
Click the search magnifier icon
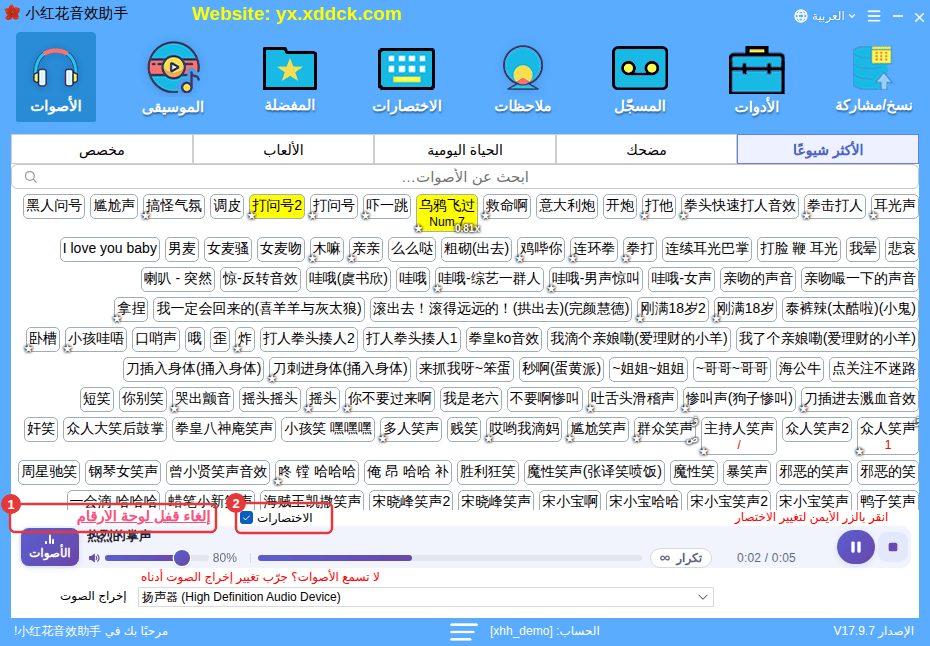(x=31, y=177)
